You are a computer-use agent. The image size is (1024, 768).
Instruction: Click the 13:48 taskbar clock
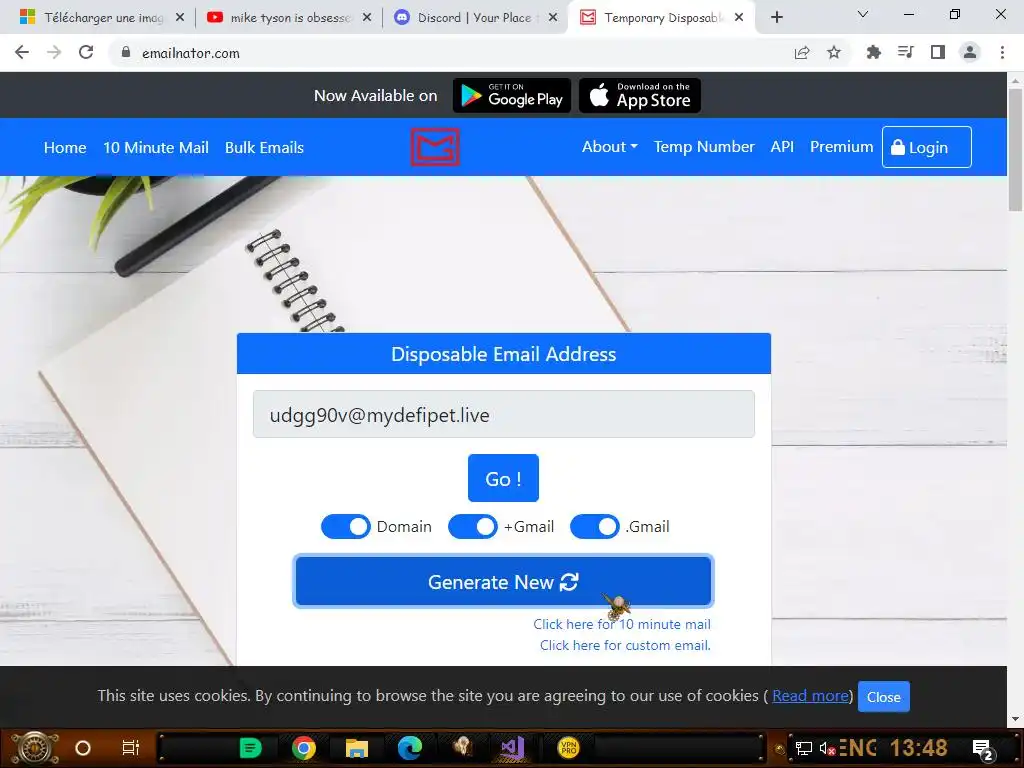pos(918,748)
